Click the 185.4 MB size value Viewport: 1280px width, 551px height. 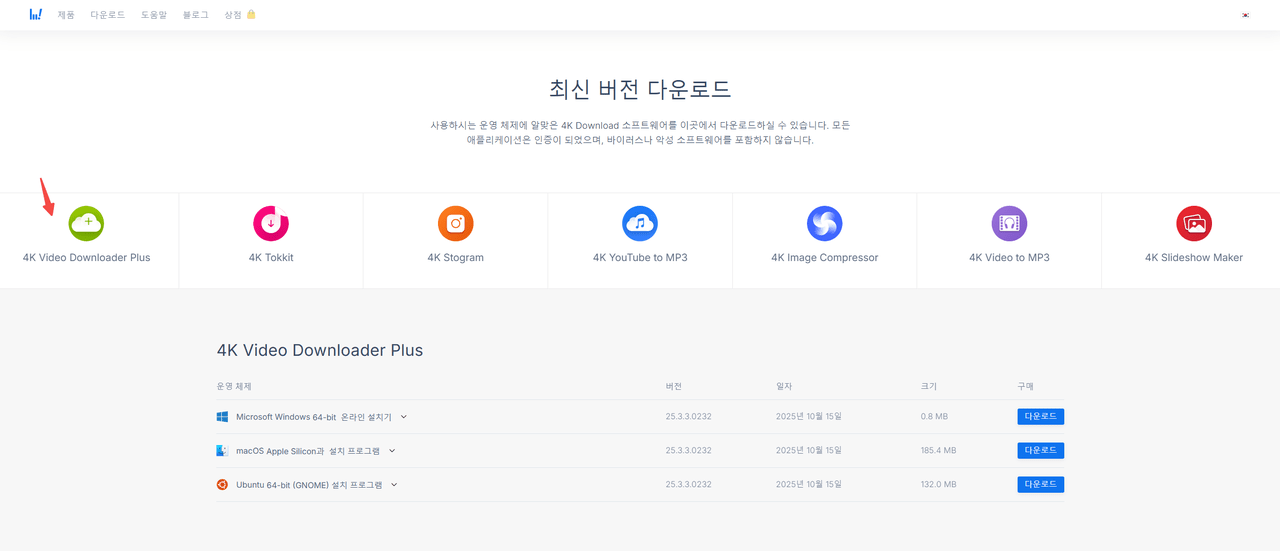coord(938,451)
